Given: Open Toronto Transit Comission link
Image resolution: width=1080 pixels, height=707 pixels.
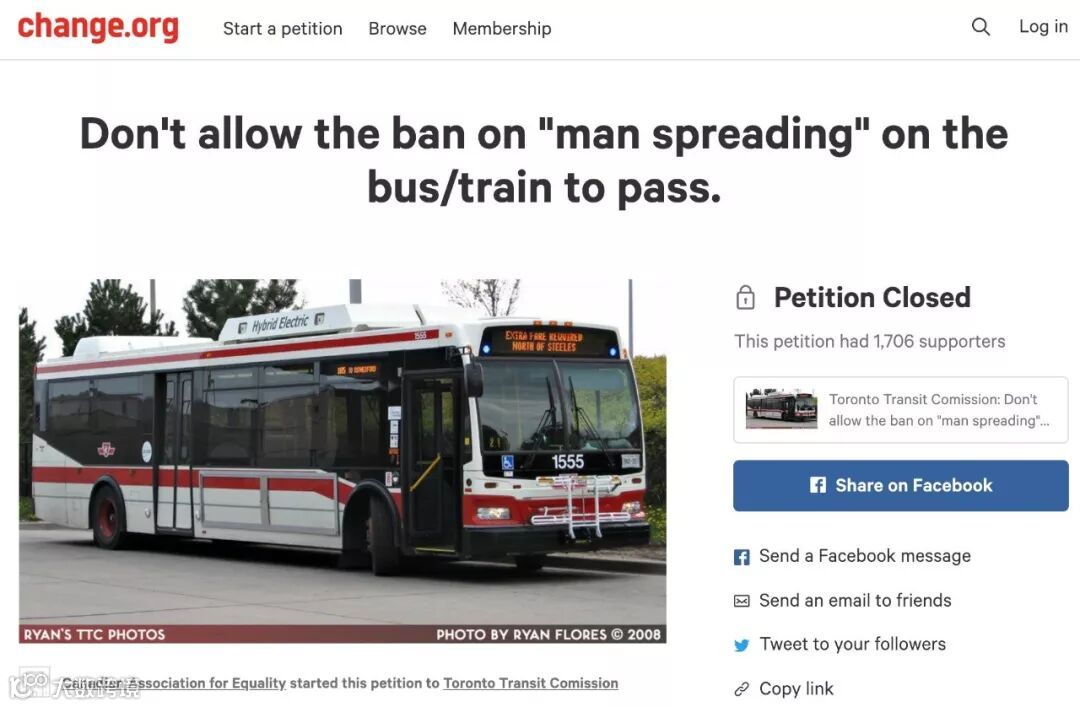Looking at the screenshot, I should point(530,683).
